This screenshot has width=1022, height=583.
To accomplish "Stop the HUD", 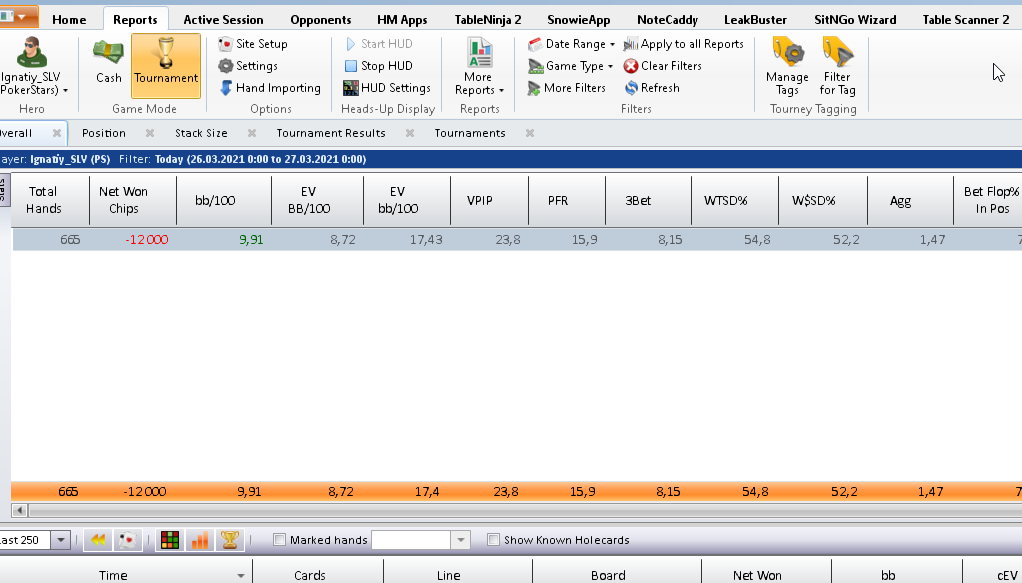I will click(378, 66).
